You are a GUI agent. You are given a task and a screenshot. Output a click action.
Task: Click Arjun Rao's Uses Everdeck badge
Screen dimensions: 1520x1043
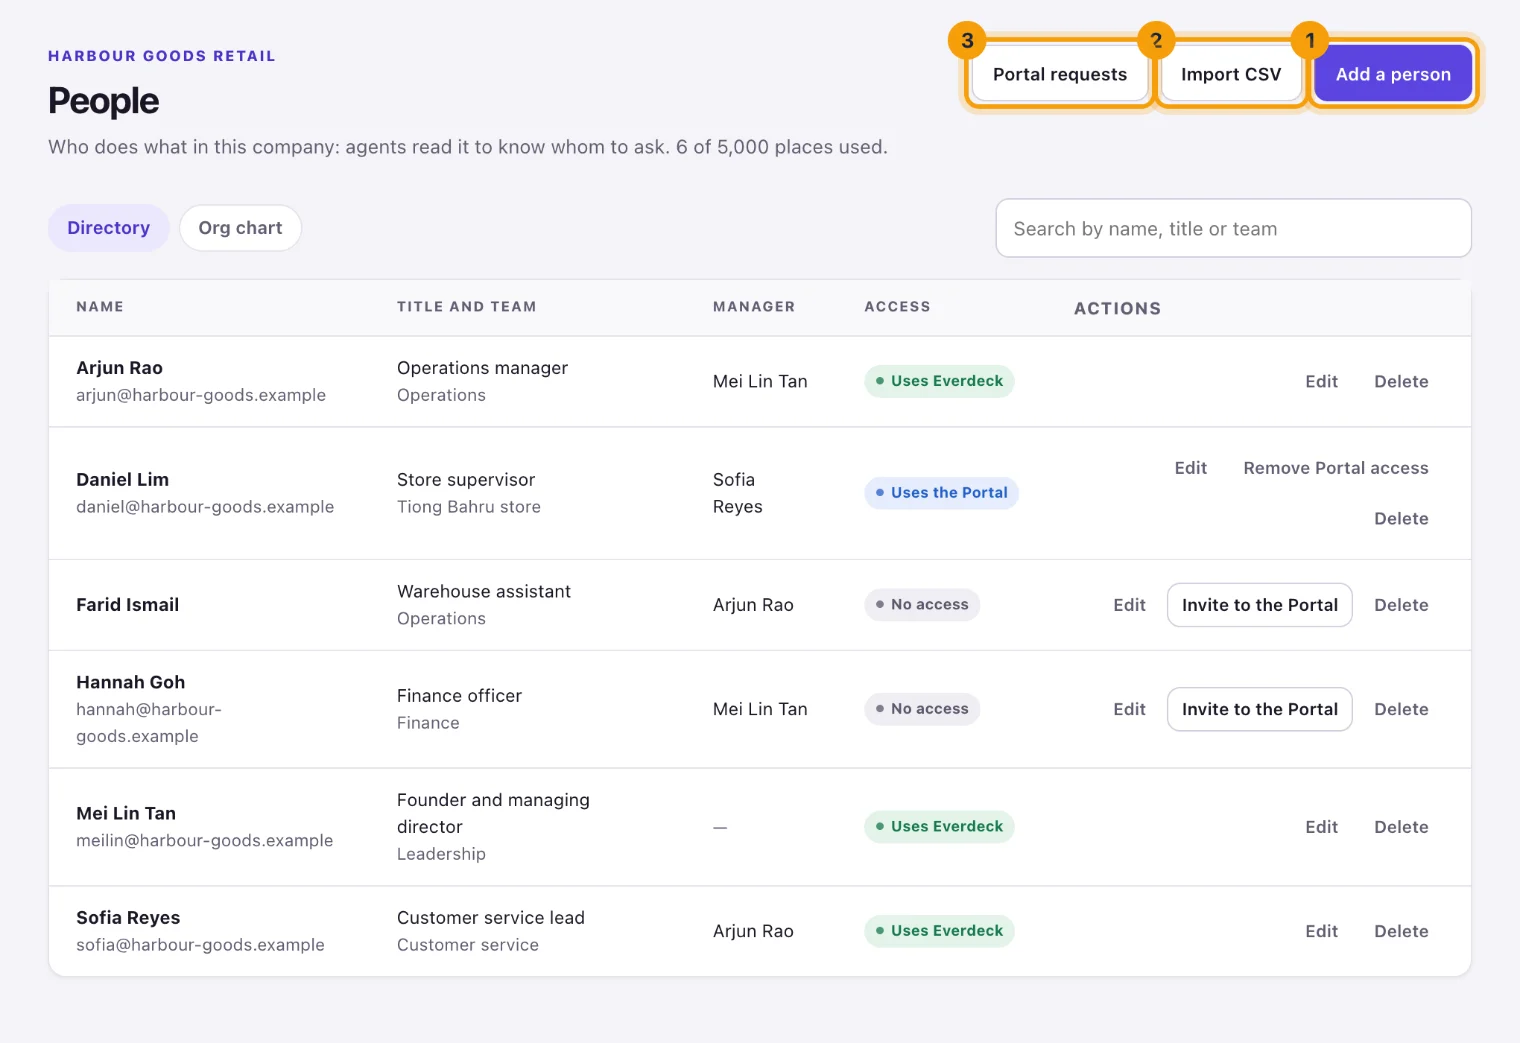tap(939, 381)
